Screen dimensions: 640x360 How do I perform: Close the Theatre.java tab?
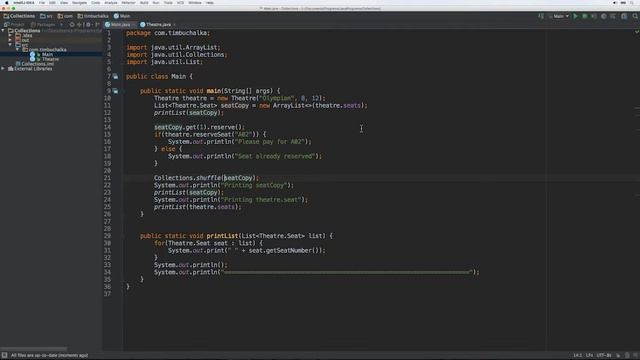coord(174,25)
